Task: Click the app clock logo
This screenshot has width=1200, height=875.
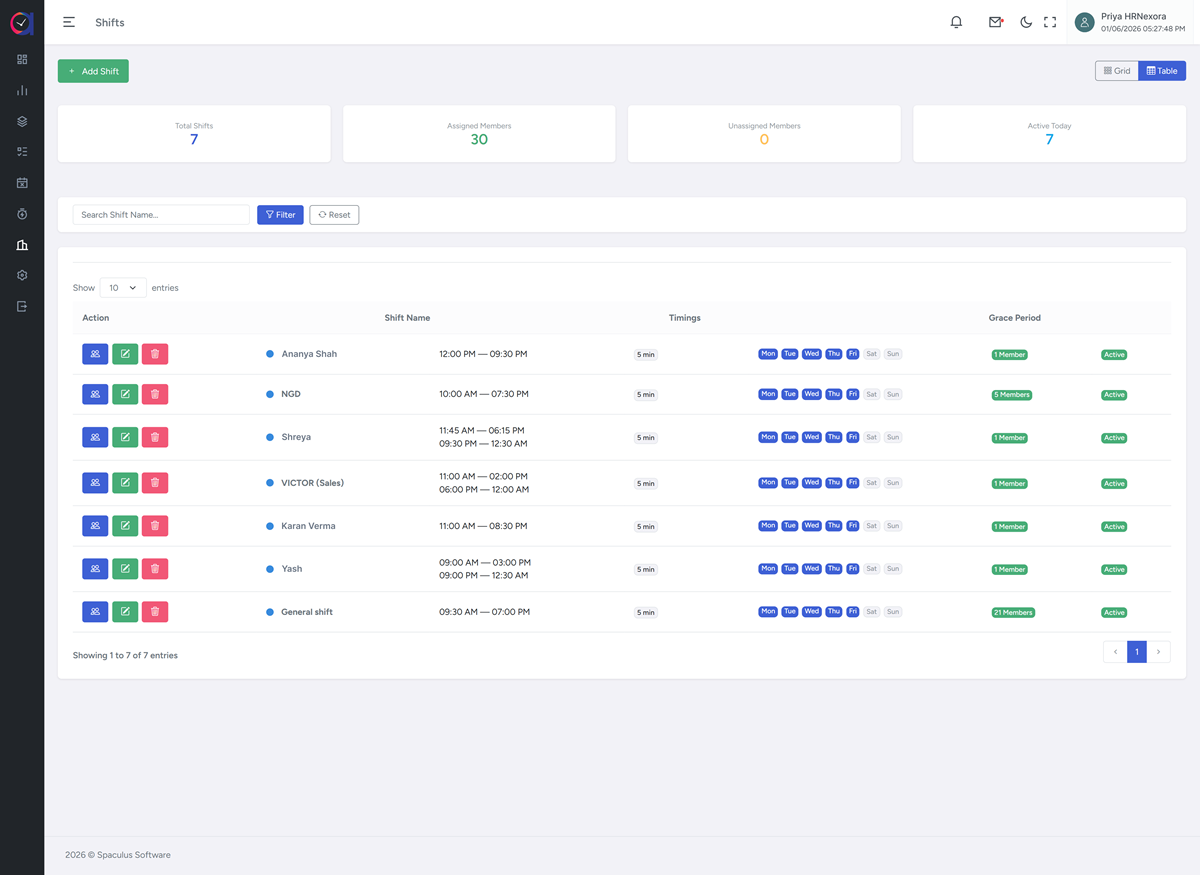Action: click(x=22, y=23)
